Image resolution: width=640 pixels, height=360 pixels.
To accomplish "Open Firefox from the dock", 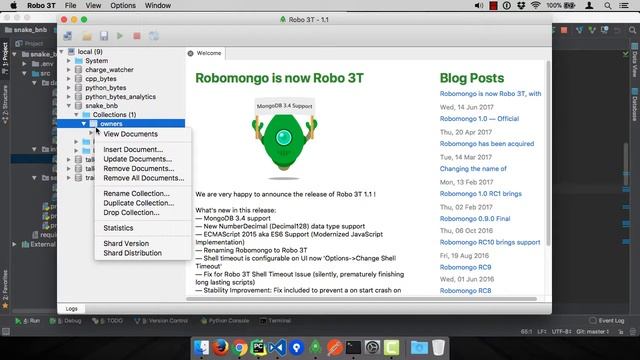I will [221, 348].
